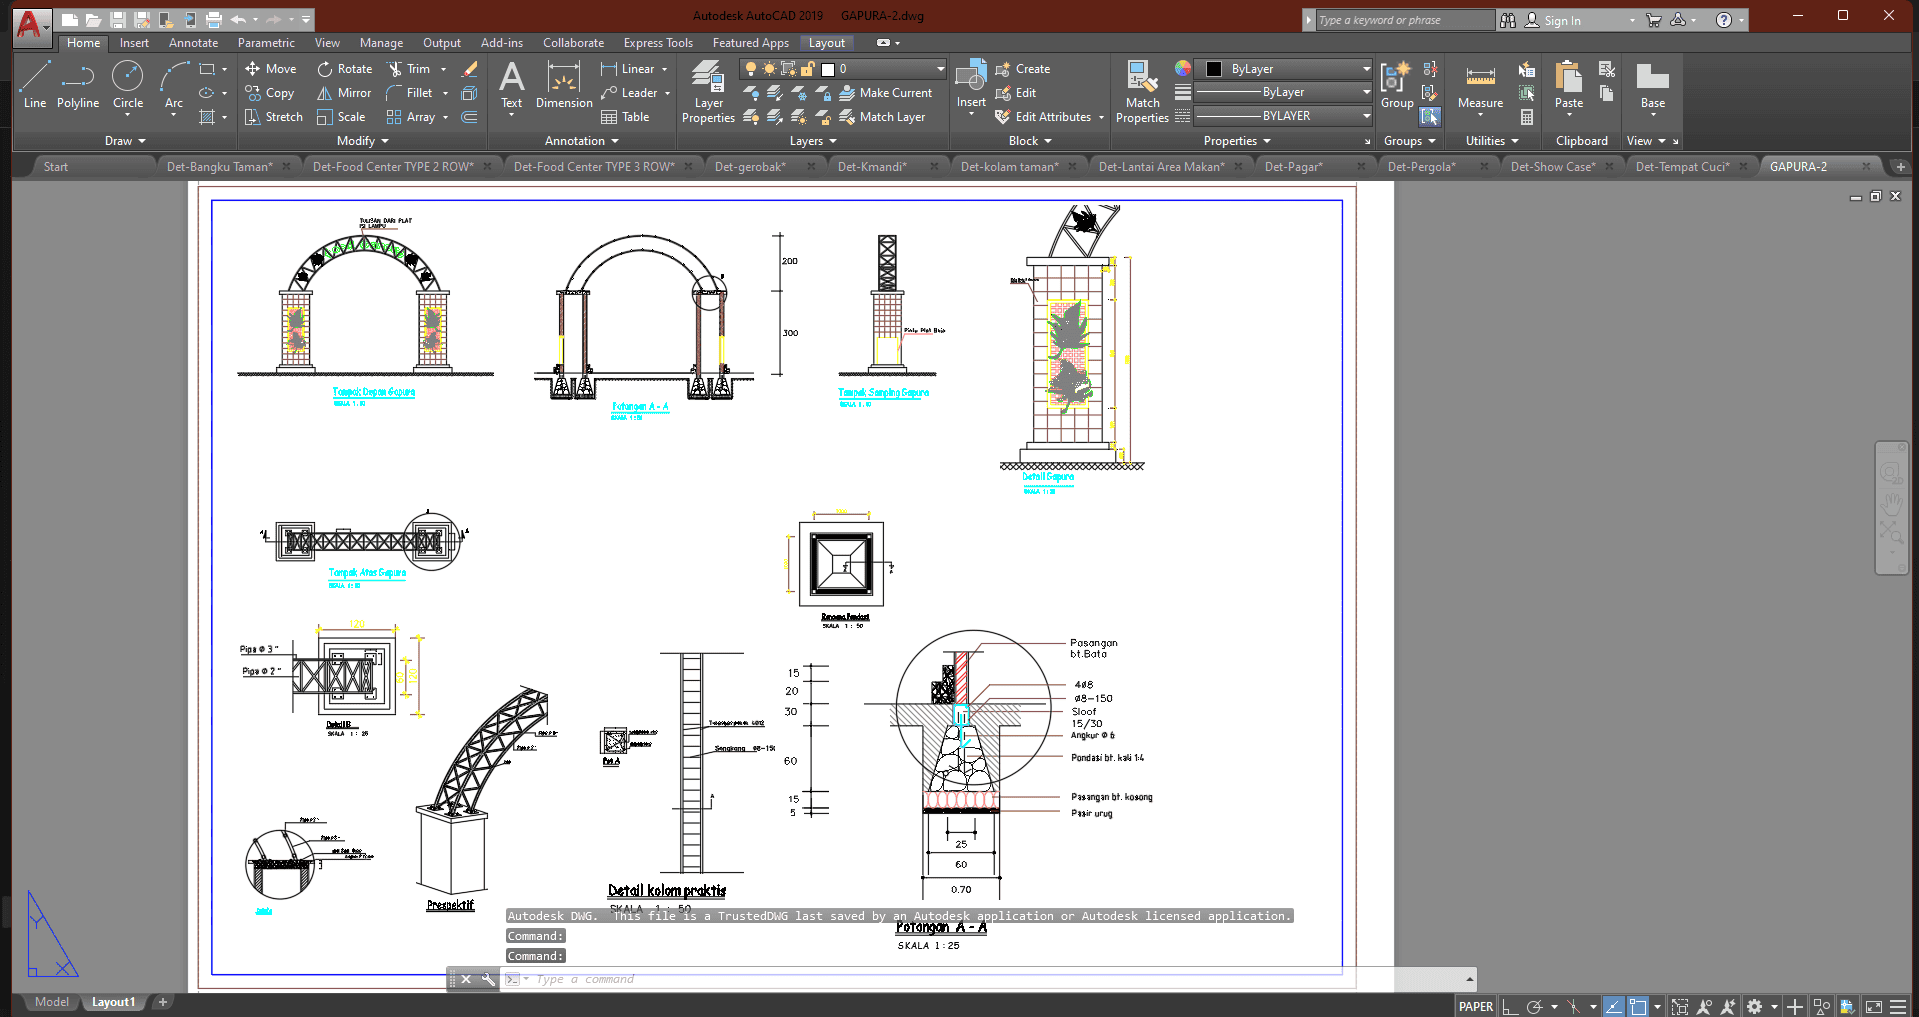1919x1017 pixels.
Task: Toggle Object Snap in status bar
Action: (1638, 1007)
